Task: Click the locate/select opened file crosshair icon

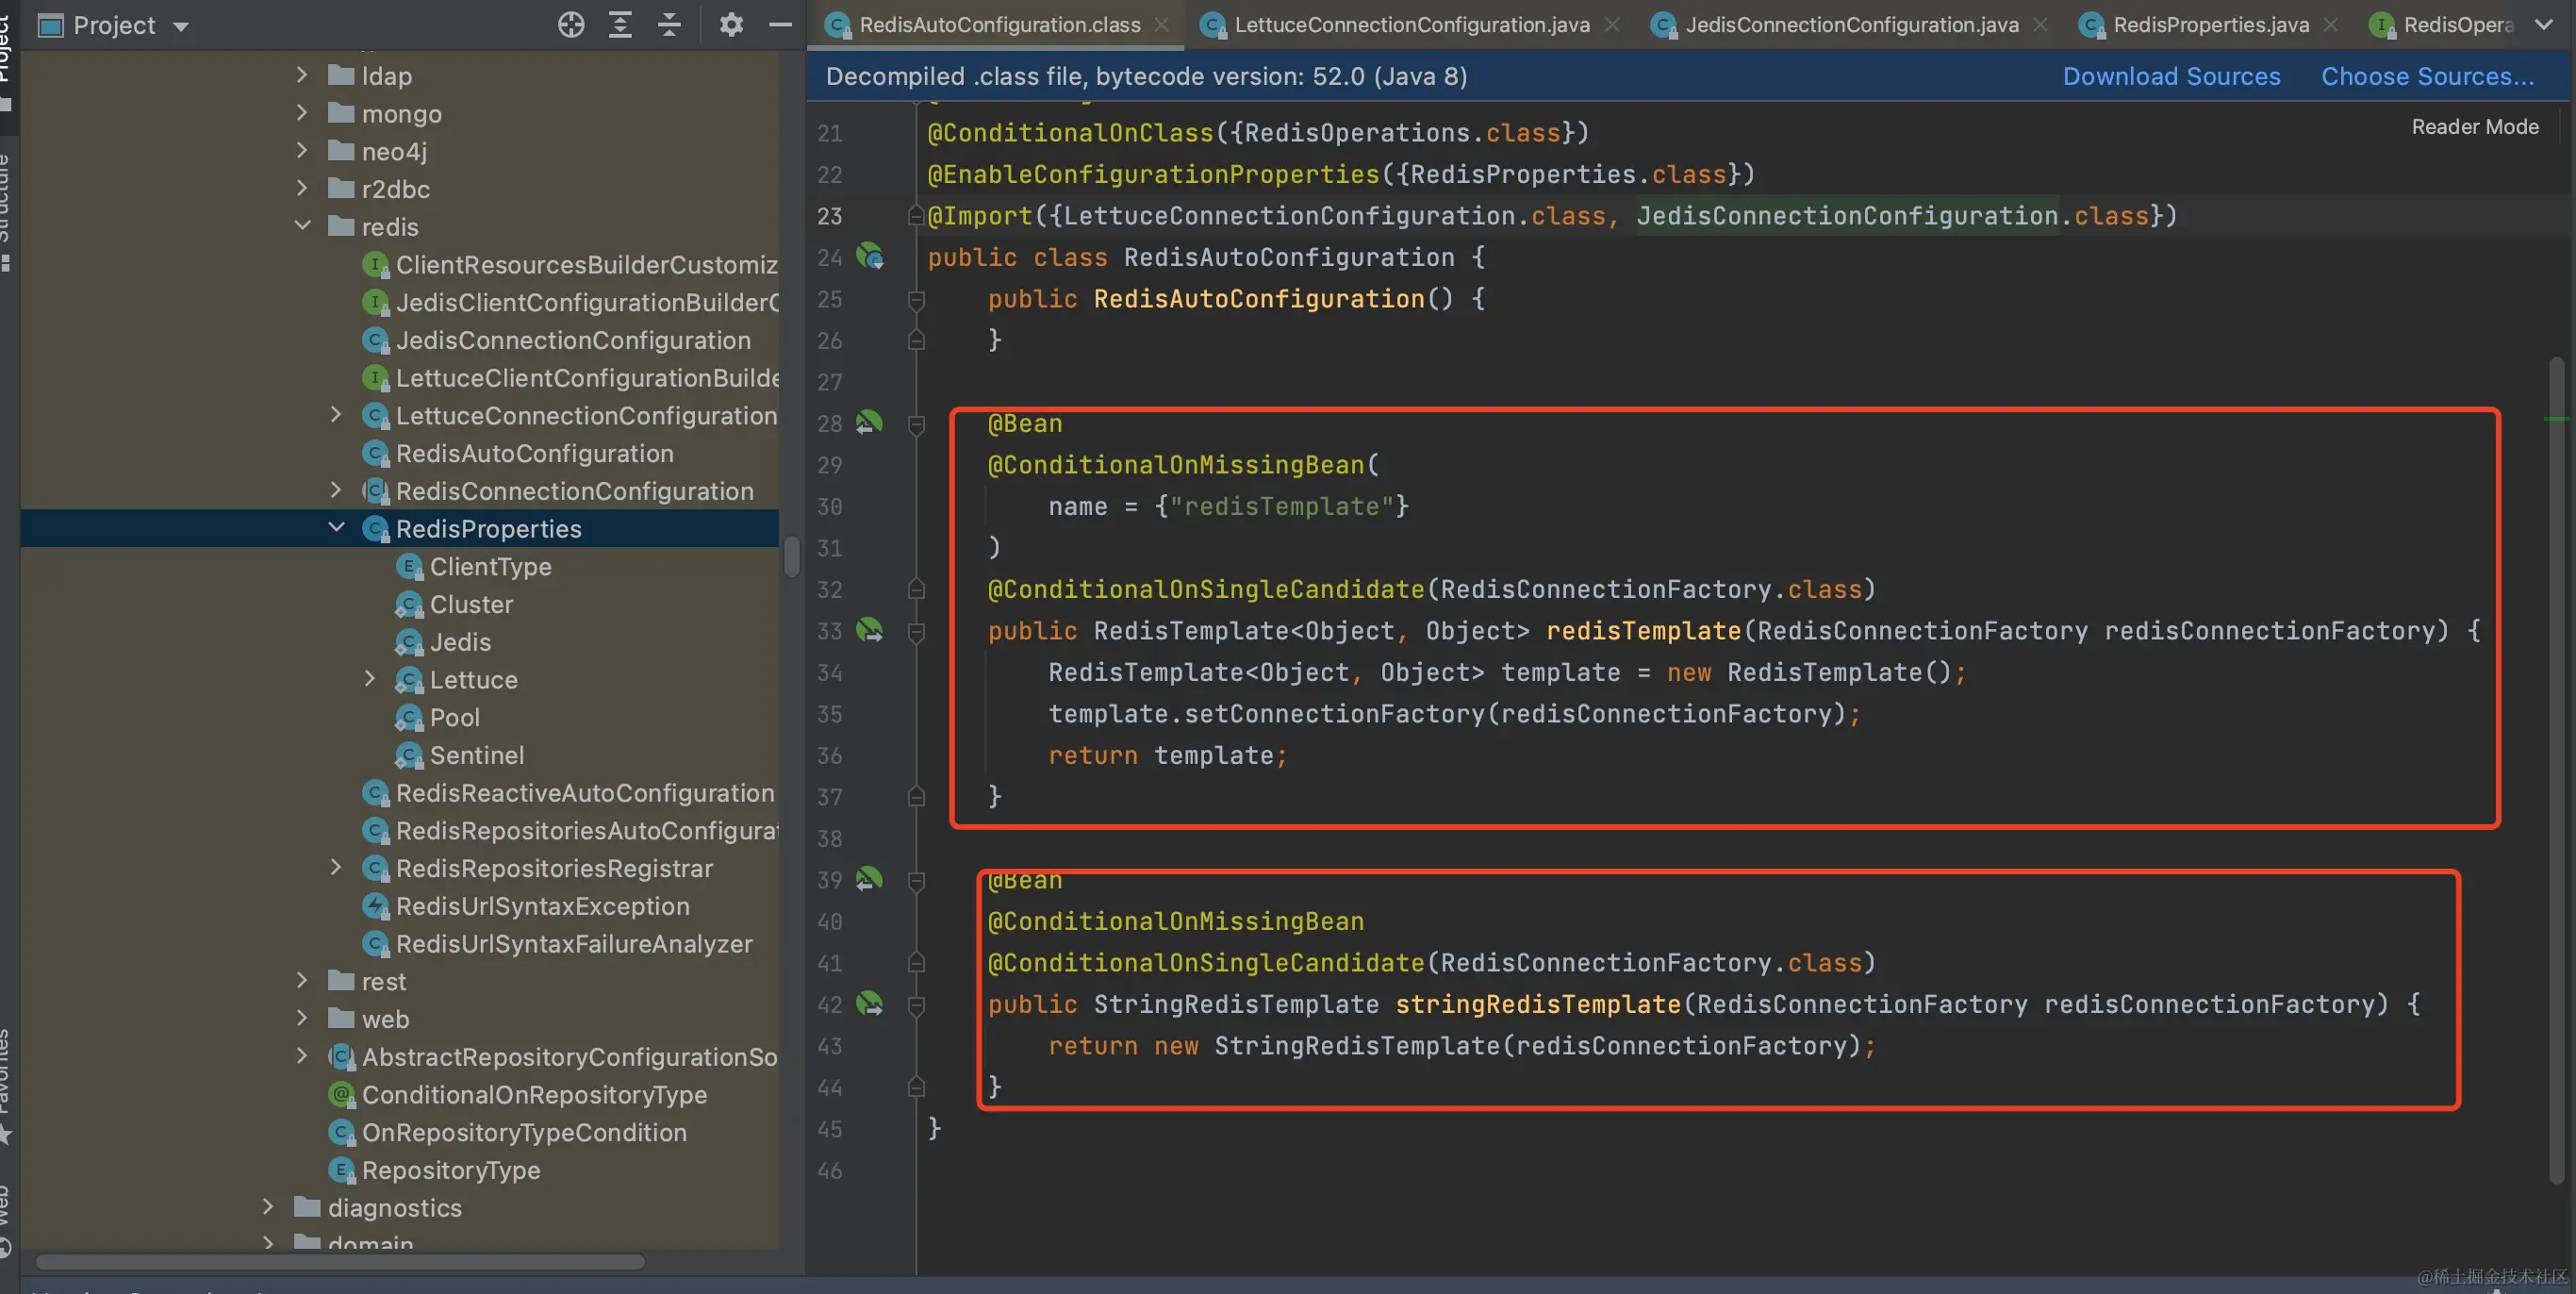Action: pos(571,25)
